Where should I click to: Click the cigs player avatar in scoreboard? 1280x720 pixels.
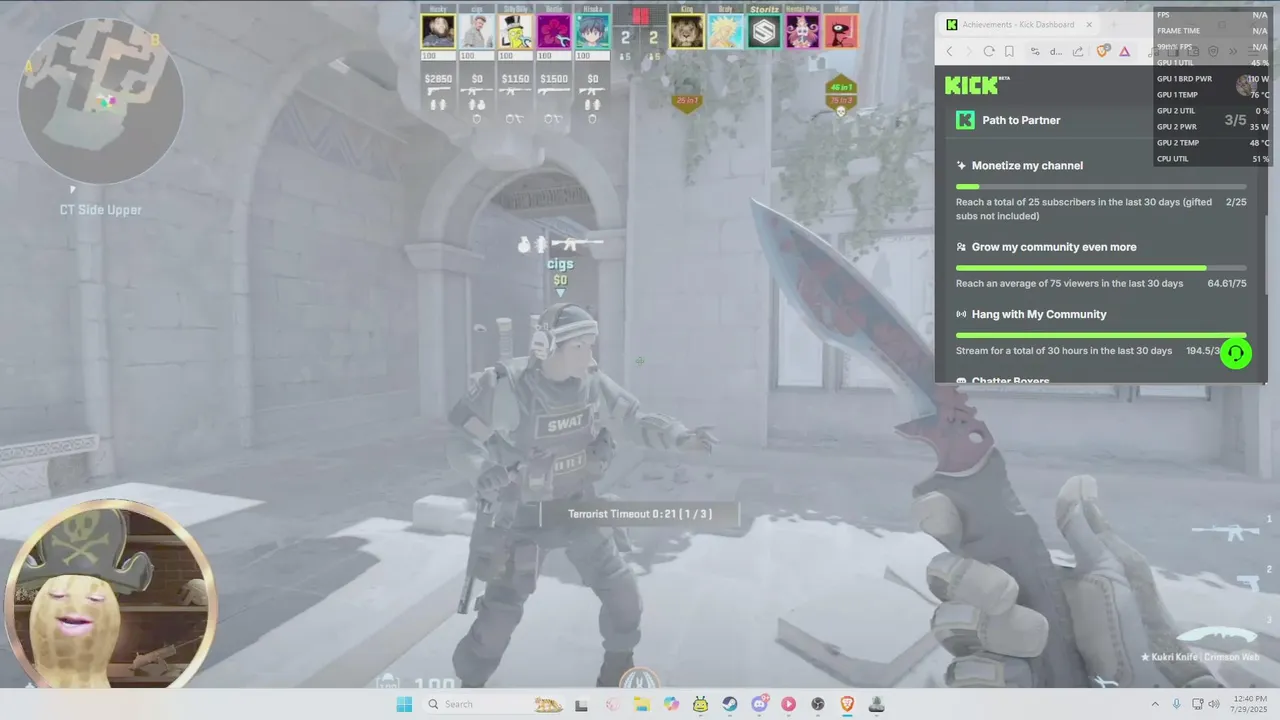(x=477, y=31)
